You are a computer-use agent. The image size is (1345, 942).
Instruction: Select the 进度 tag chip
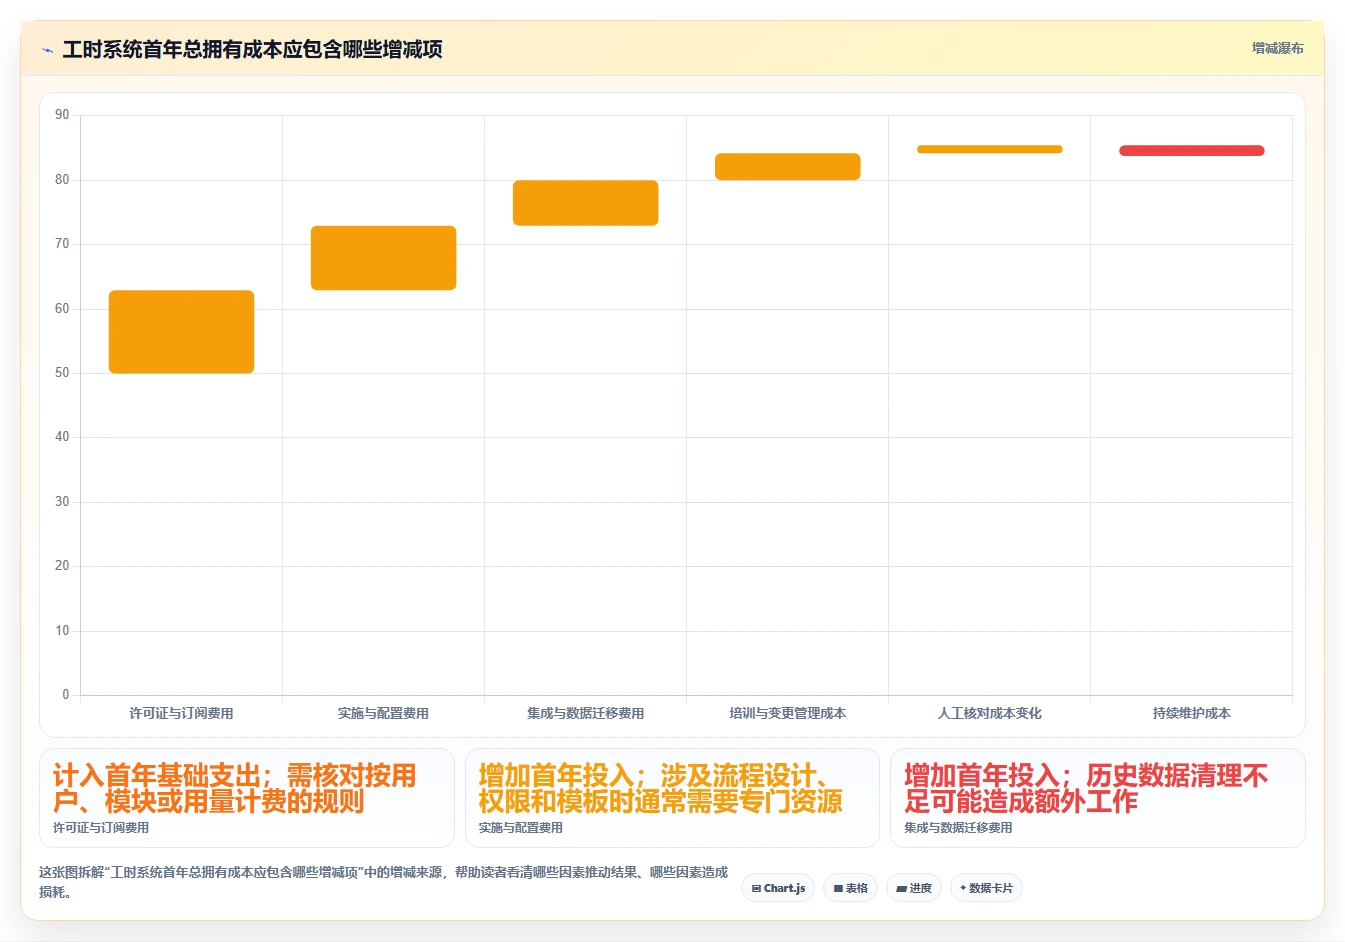point(914,888)
